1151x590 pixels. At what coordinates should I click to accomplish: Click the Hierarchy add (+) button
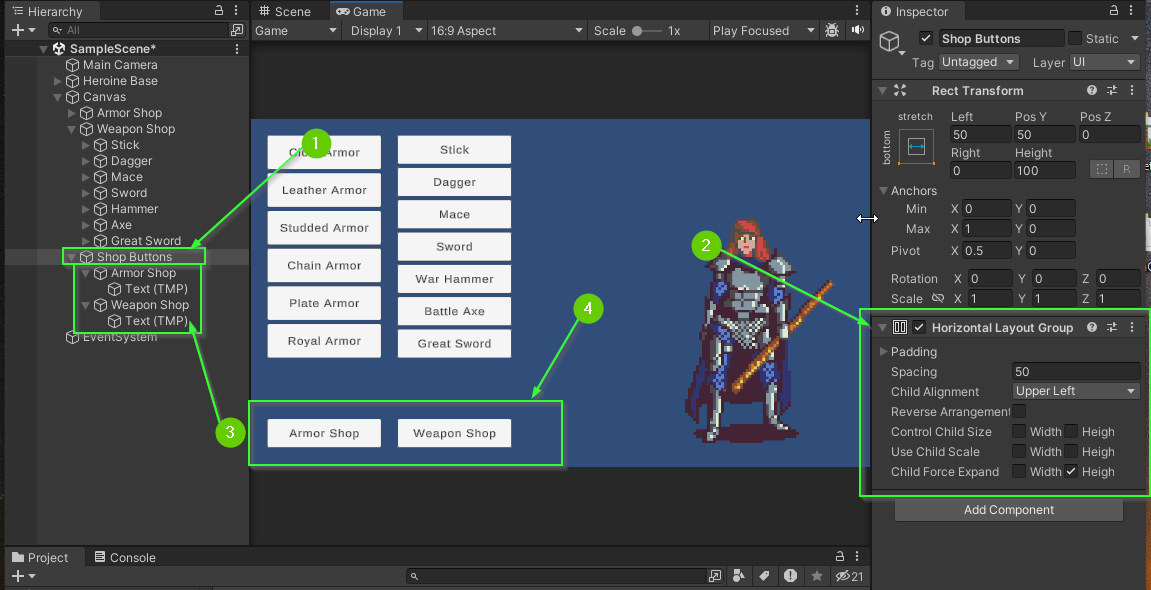17,30
